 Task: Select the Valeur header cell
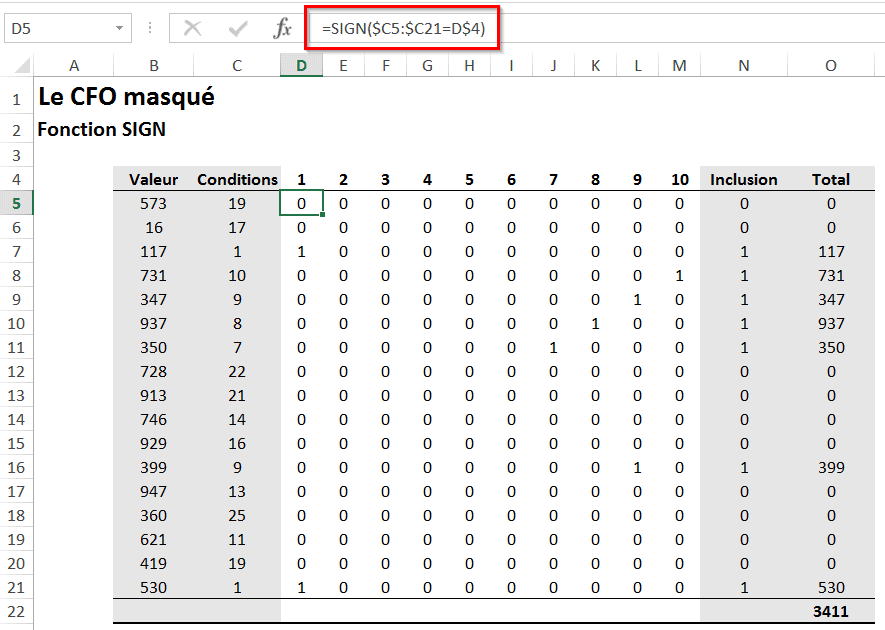(154, 180)
